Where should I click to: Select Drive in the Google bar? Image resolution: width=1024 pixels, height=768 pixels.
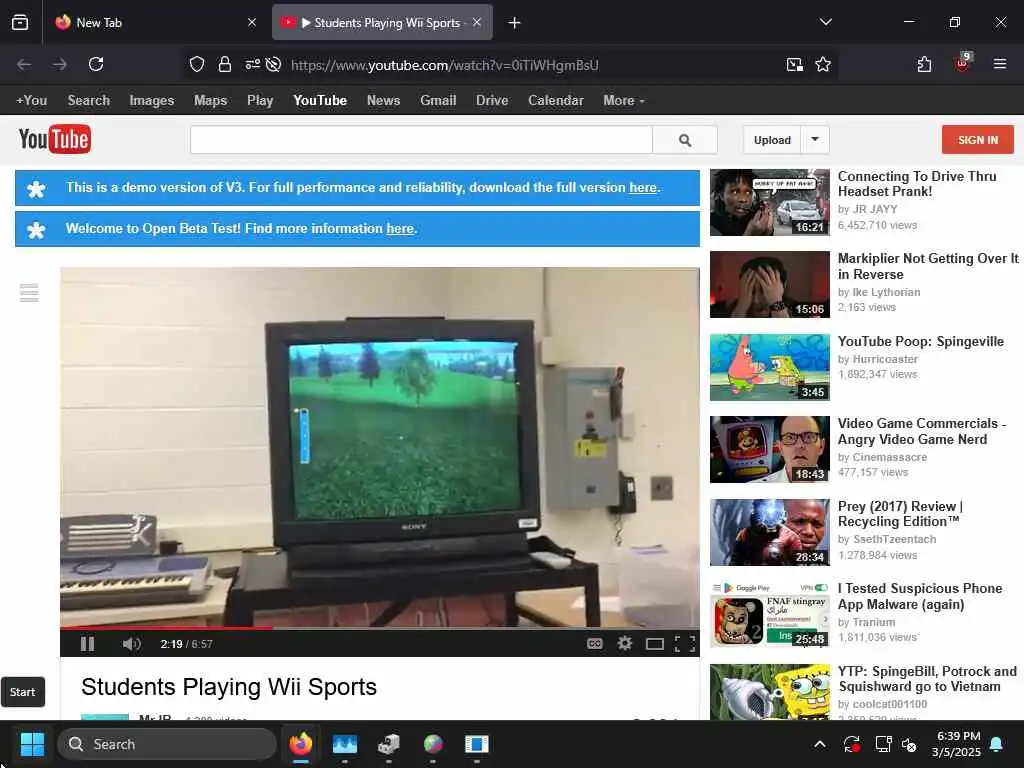(x=492, y=101)
